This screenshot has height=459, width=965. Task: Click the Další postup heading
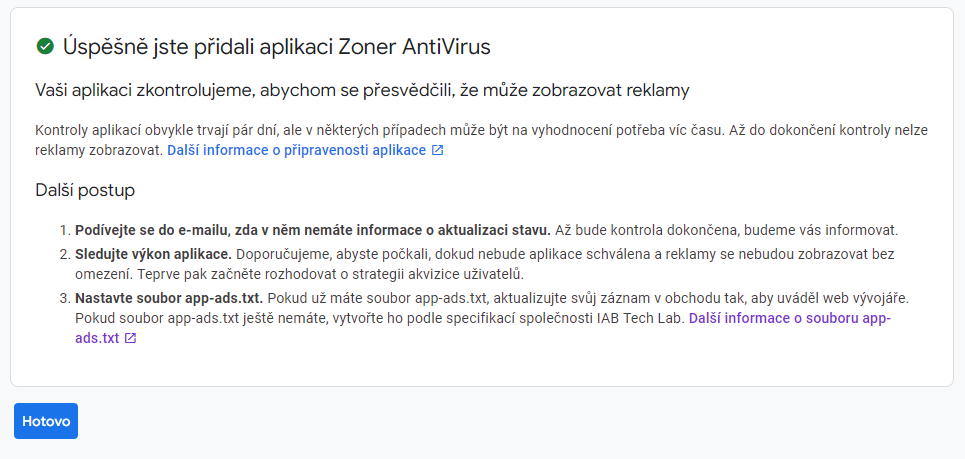click(85, 190)
